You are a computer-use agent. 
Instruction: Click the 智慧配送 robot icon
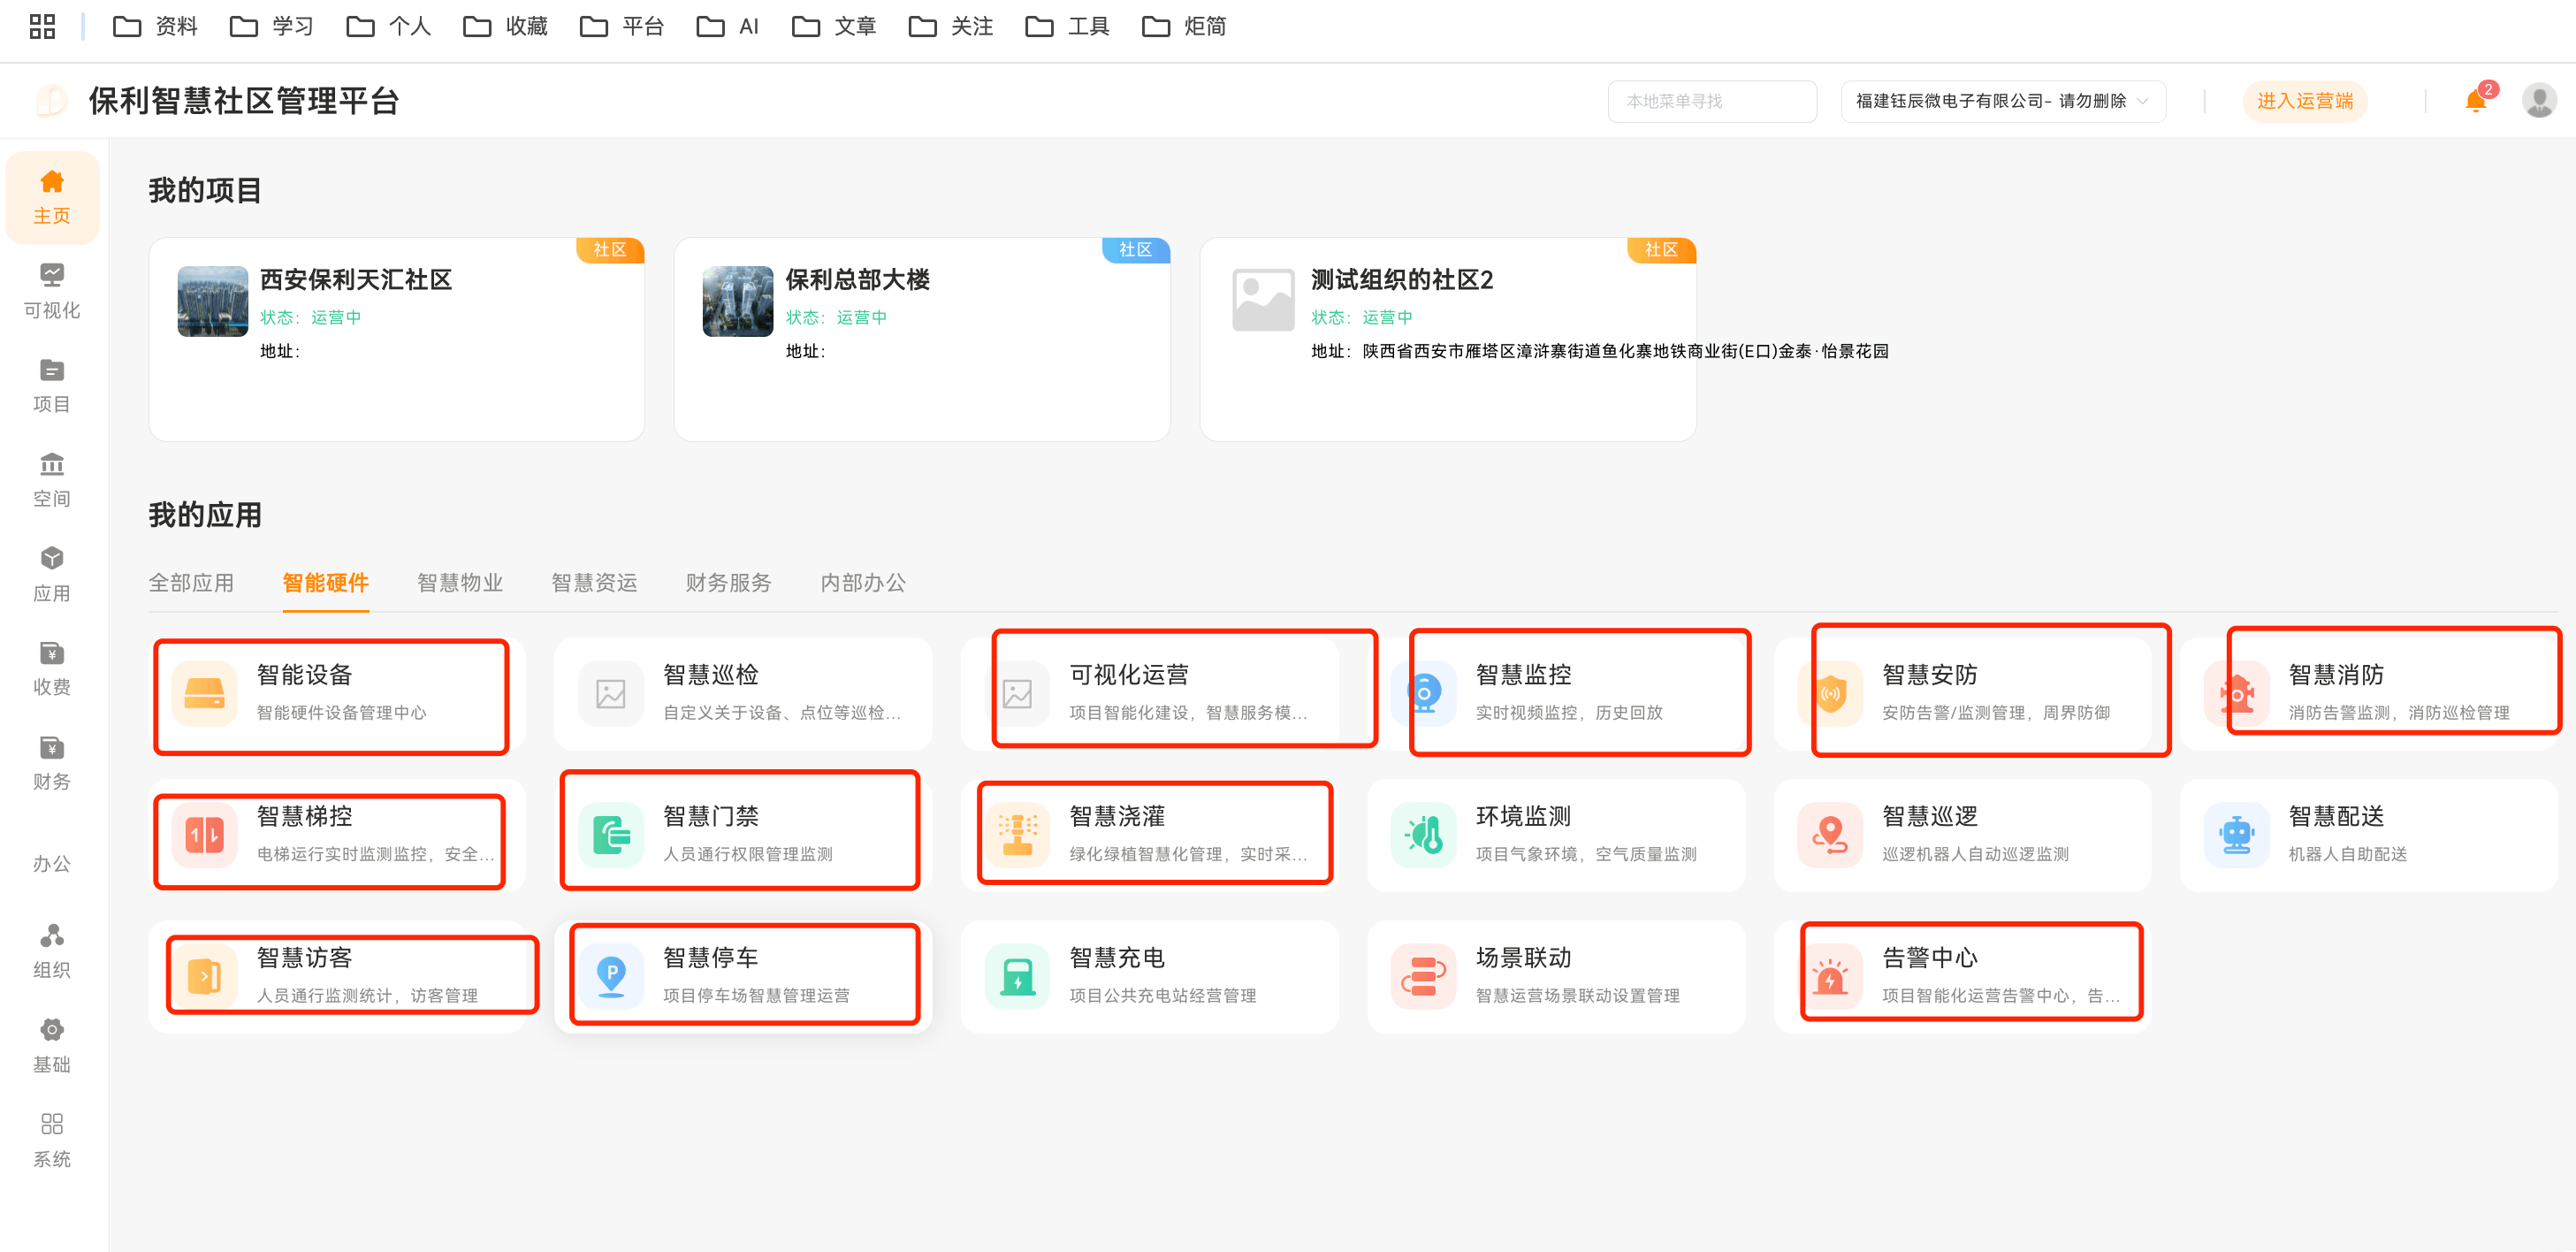[x=2237, y=835]
